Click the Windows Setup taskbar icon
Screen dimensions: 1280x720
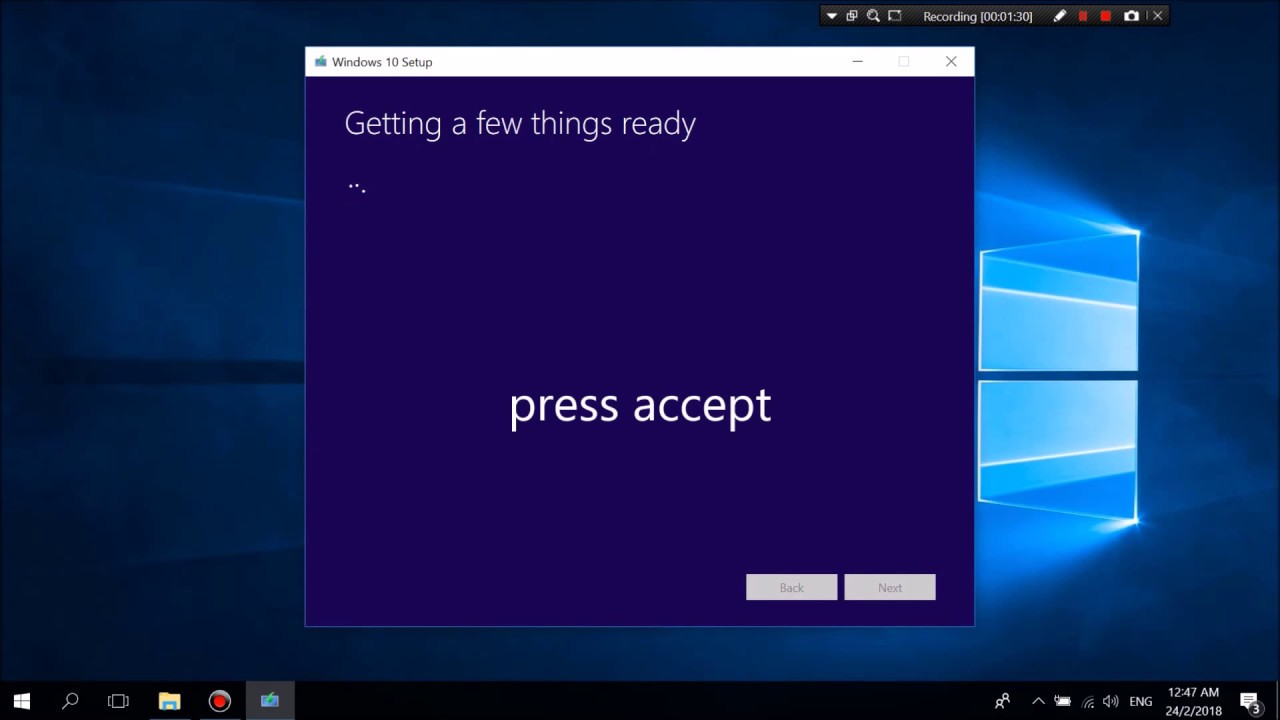coord(270,701)
